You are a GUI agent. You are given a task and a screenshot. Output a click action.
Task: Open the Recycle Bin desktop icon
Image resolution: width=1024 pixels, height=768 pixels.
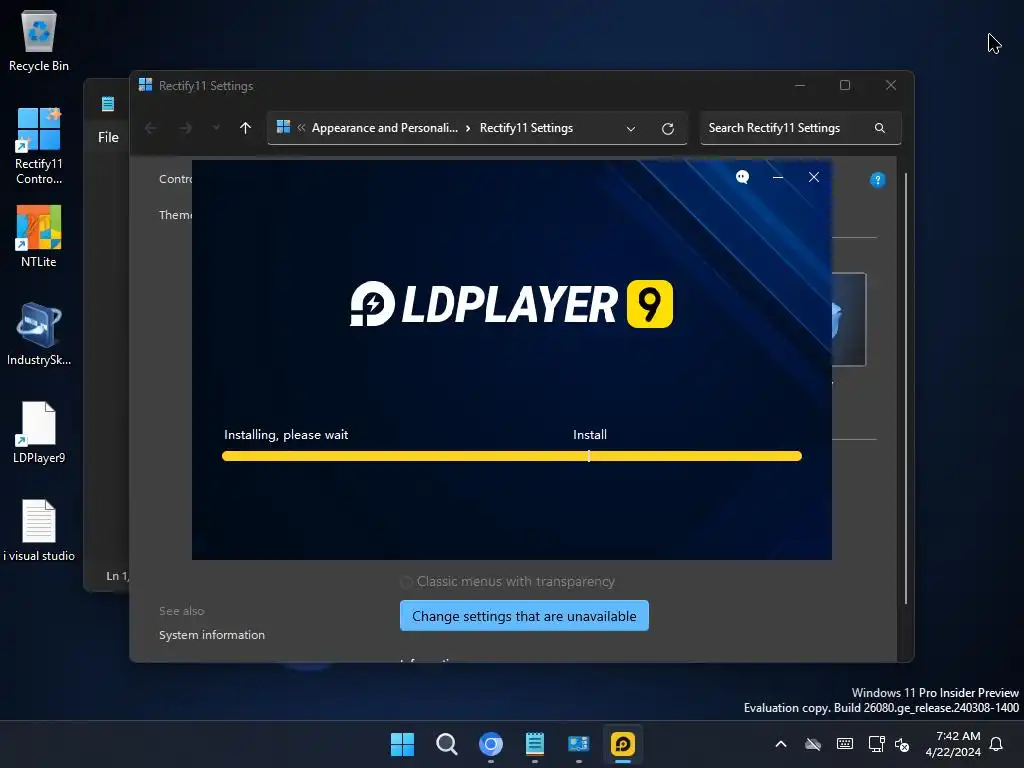(39, 40)
